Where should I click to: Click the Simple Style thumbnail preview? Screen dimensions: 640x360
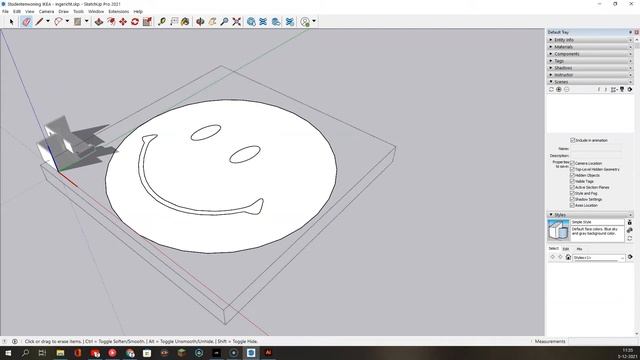[x=558, y=230]
